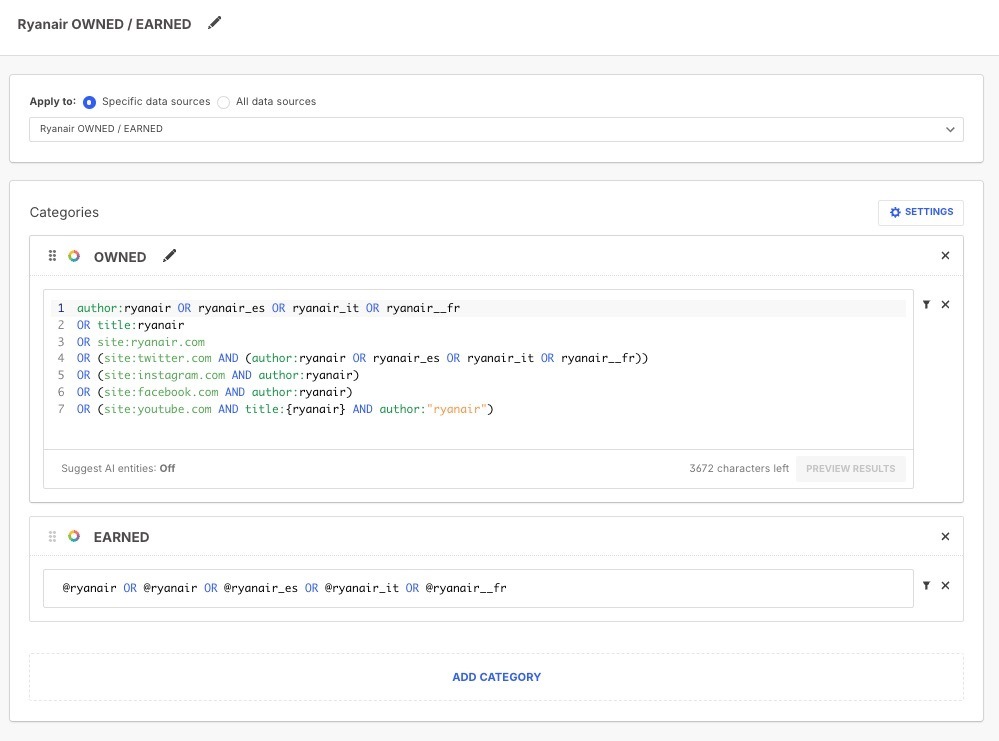
Task: Remove the OWNED category
Action: [945, 255]
